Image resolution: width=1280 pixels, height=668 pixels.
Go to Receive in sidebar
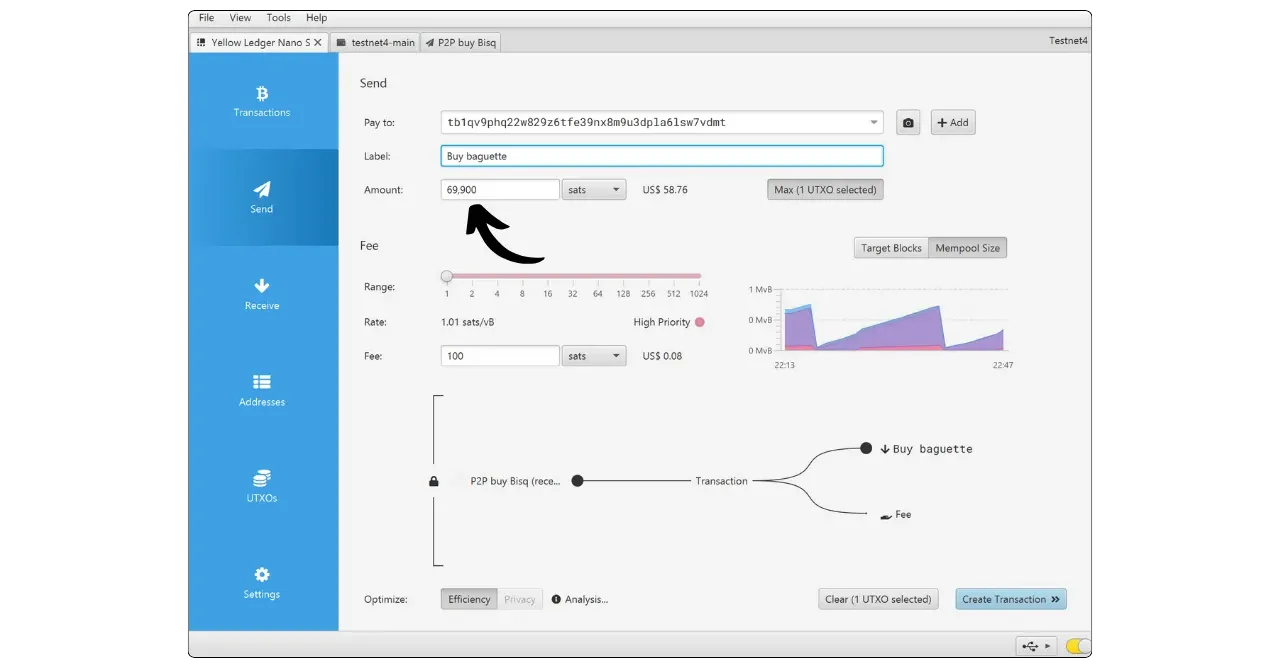click(x=262, y=294)
